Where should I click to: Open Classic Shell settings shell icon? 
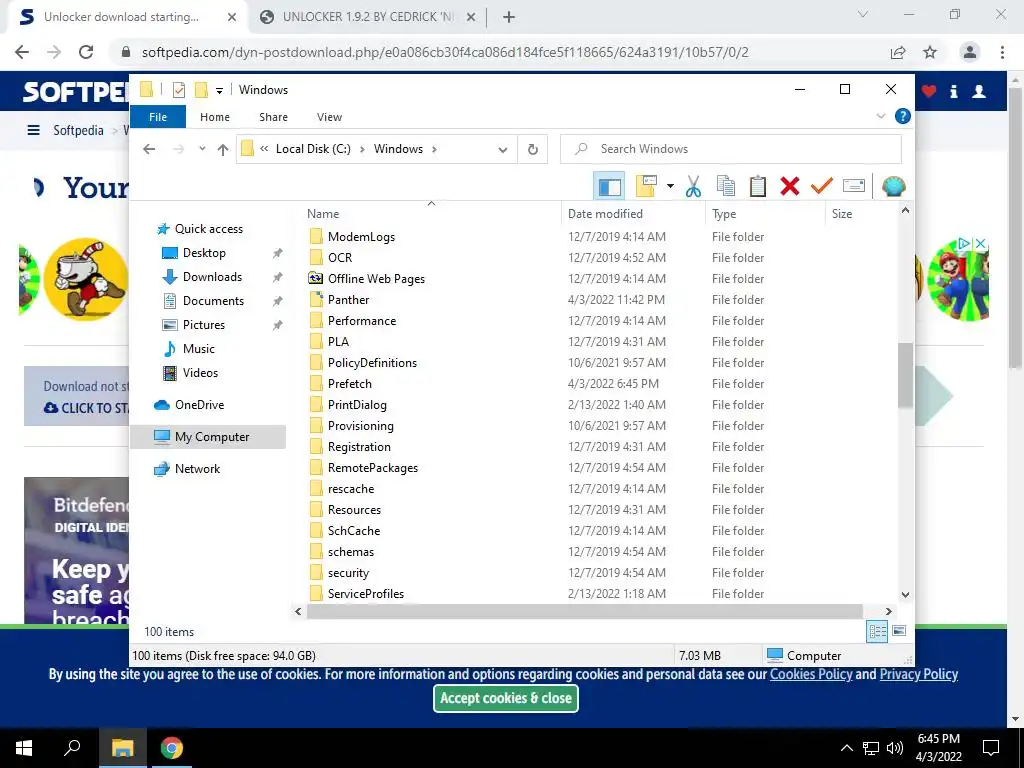pyautogui.click(x=893, y=187)
